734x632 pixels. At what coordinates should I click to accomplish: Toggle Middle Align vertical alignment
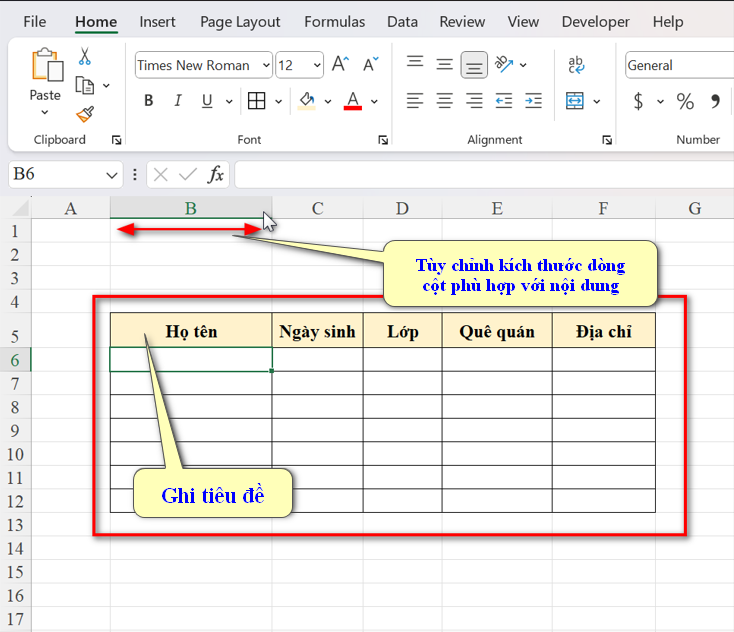tap(445, 65)
